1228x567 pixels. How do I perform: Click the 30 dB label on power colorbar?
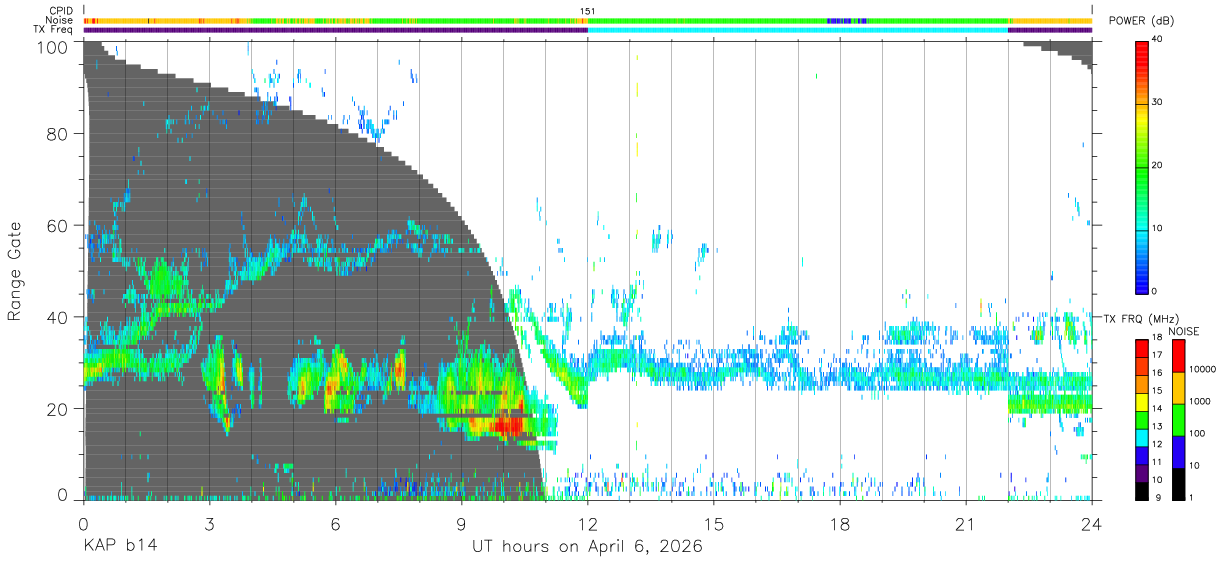1157,102
